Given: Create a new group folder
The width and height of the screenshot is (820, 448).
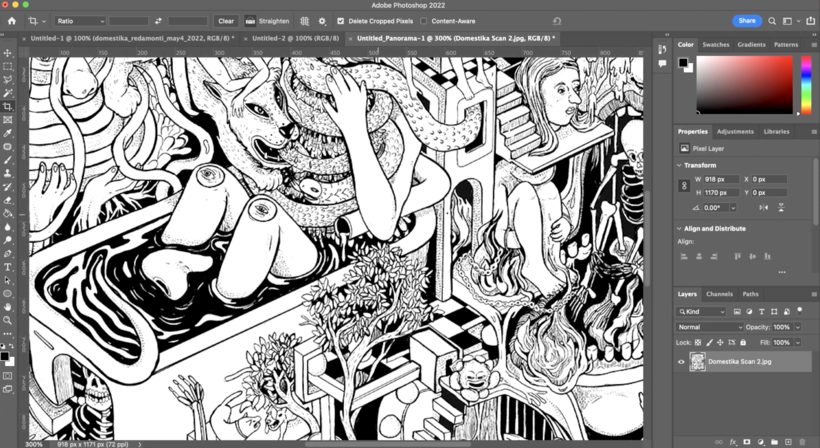Looking at the screenshot, I should 775,442.
